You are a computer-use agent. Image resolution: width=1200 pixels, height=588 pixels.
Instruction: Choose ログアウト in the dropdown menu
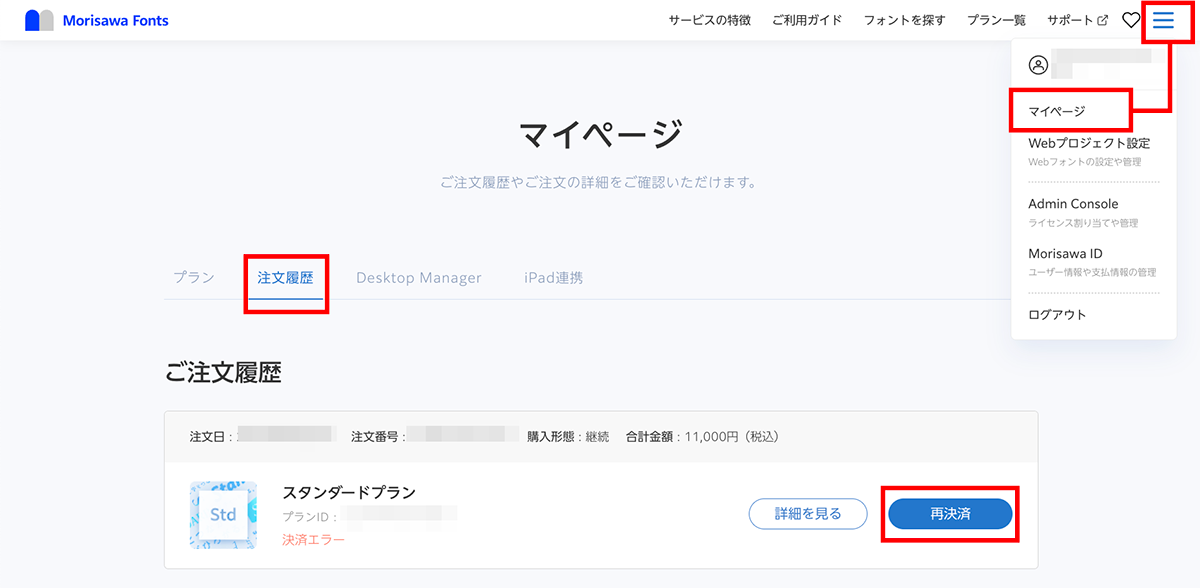coord(1057,315)
